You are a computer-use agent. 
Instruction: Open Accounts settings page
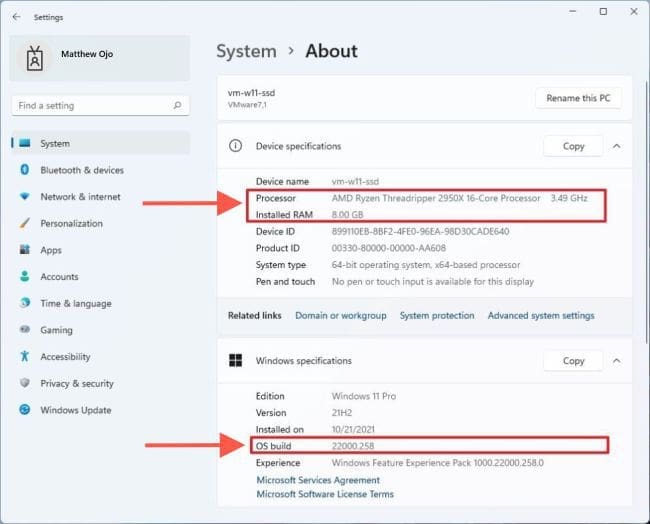(59, 277)
